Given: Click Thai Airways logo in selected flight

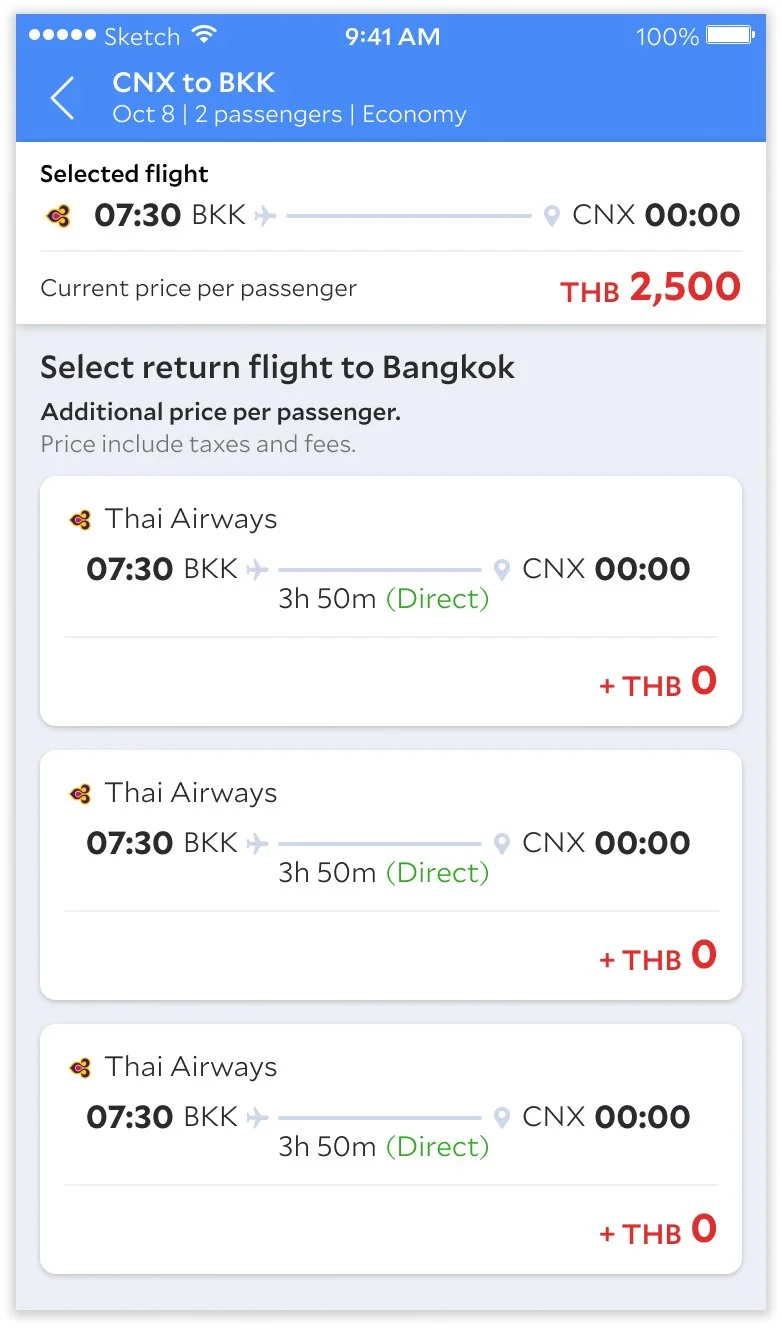Looking at the screenshot, I should click(x=58, y=215).
